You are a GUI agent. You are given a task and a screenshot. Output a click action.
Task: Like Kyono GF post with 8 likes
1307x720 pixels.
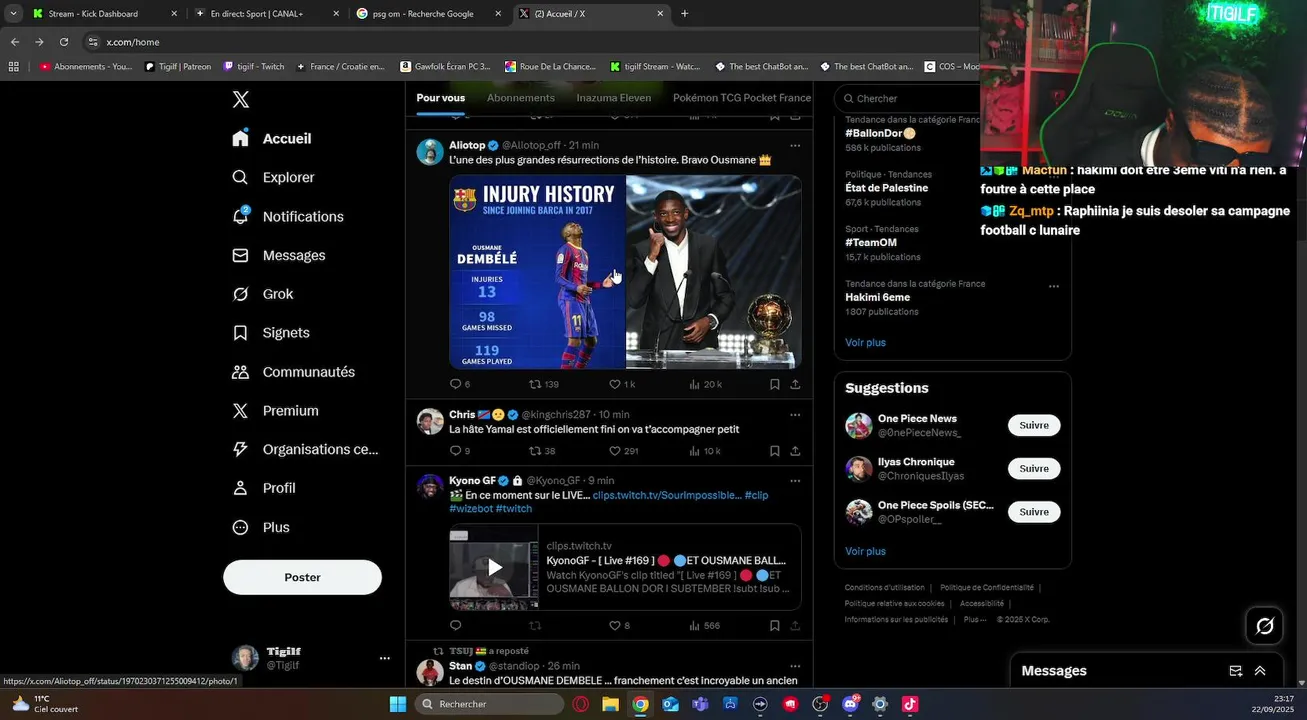tap(619, 626)
